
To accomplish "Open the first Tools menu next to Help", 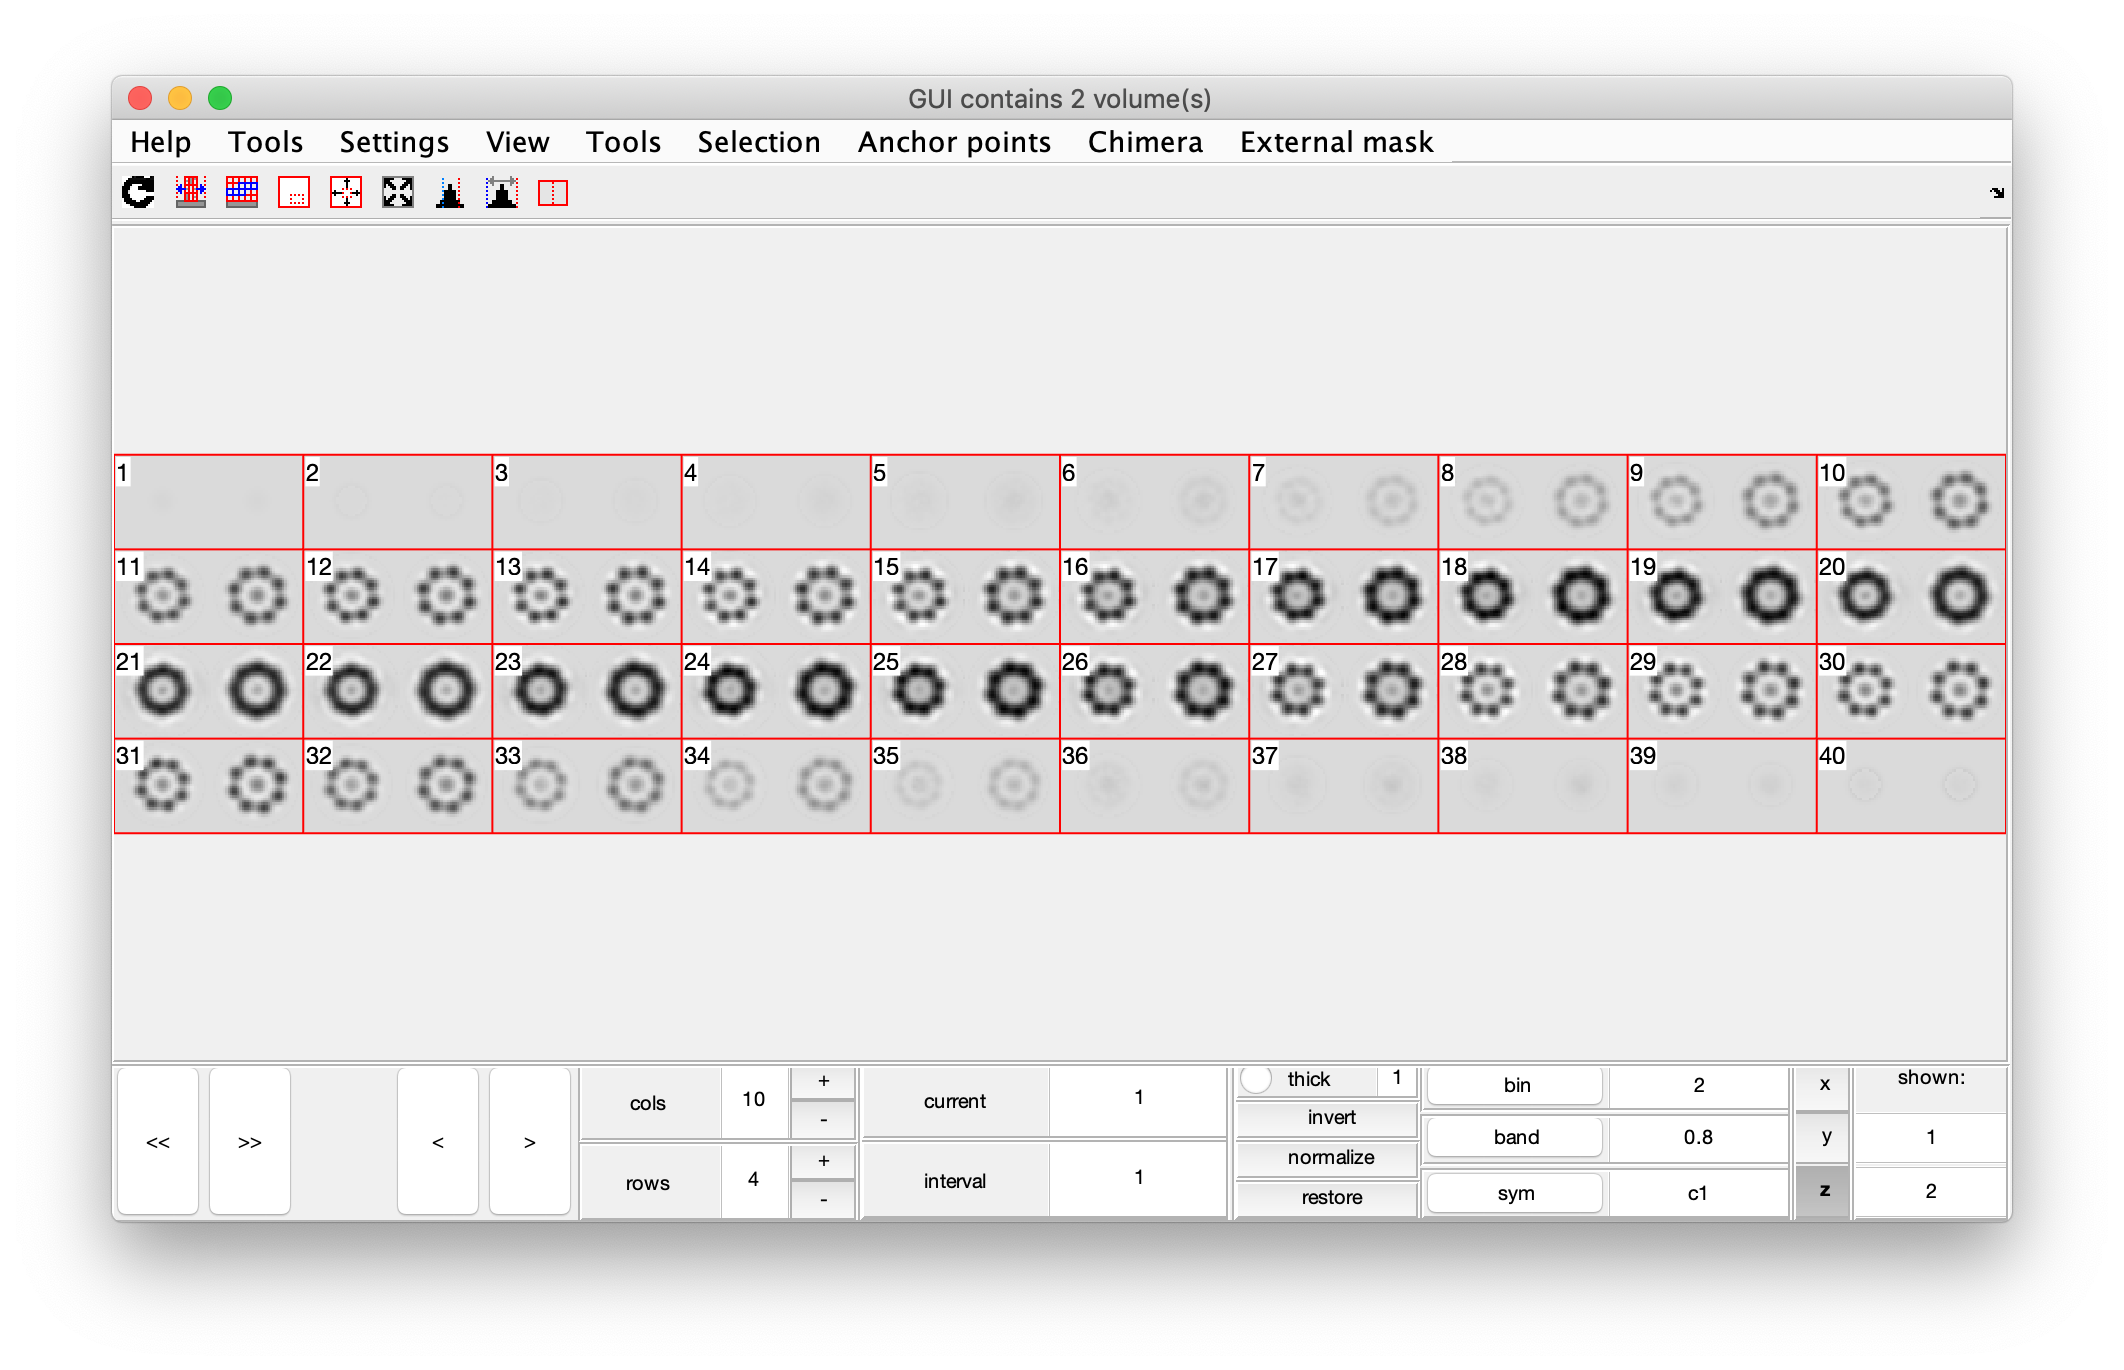I will pyautogui.click(x=266, y=142).
